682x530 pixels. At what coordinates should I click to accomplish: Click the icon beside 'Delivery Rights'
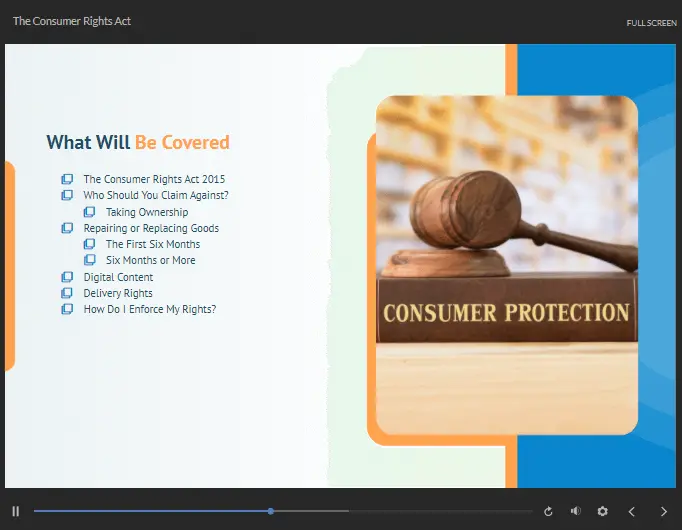click(67, 293)
